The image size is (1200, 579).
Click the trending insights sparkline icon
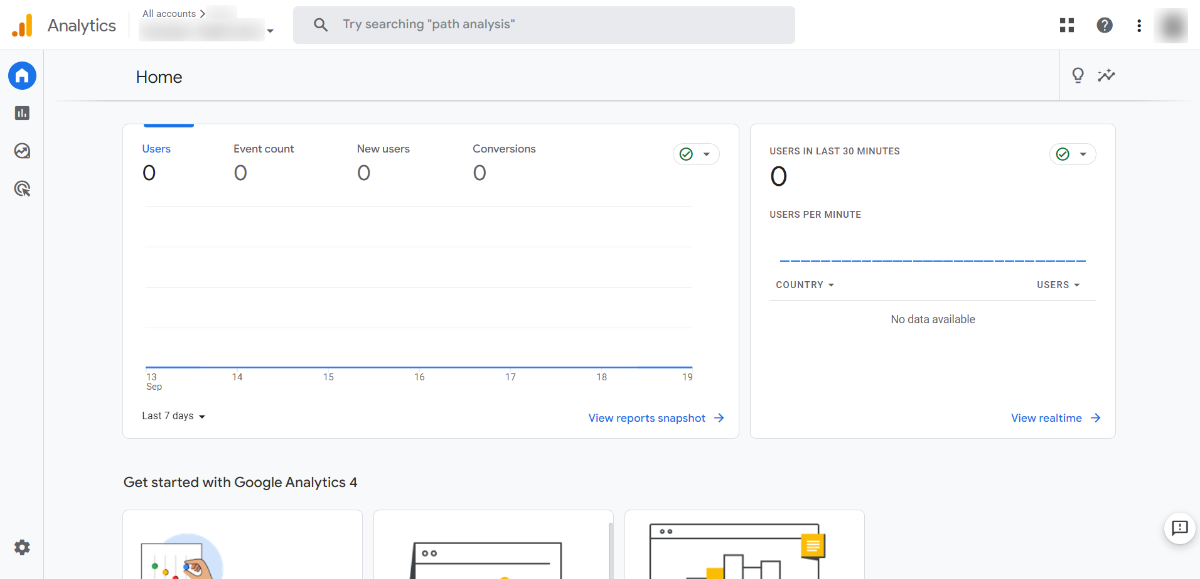(1106, 76)
